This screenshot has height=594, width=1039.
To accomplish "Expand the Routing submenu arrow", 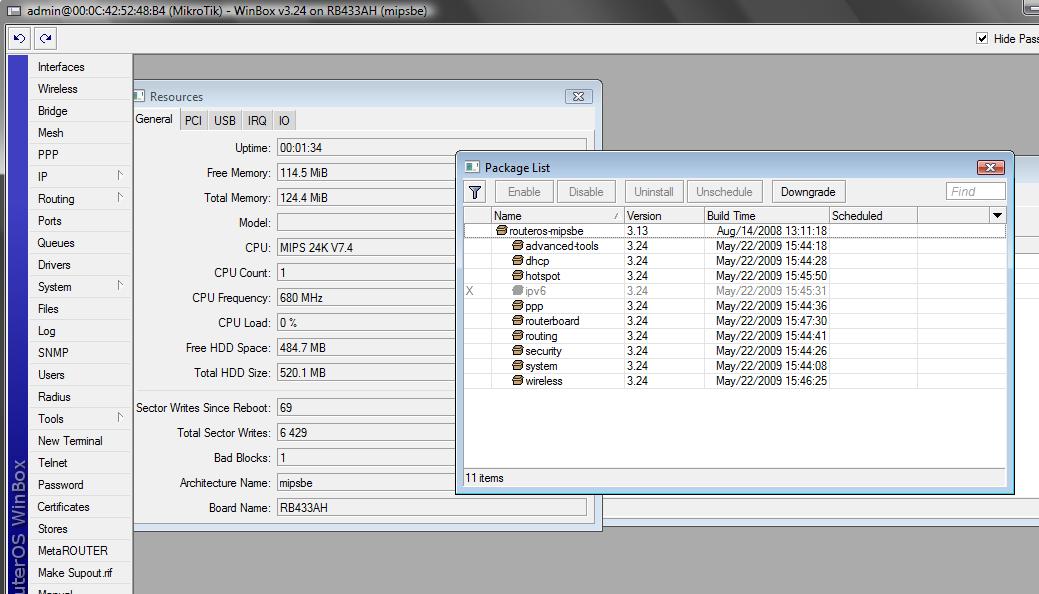I will [120, 198].
